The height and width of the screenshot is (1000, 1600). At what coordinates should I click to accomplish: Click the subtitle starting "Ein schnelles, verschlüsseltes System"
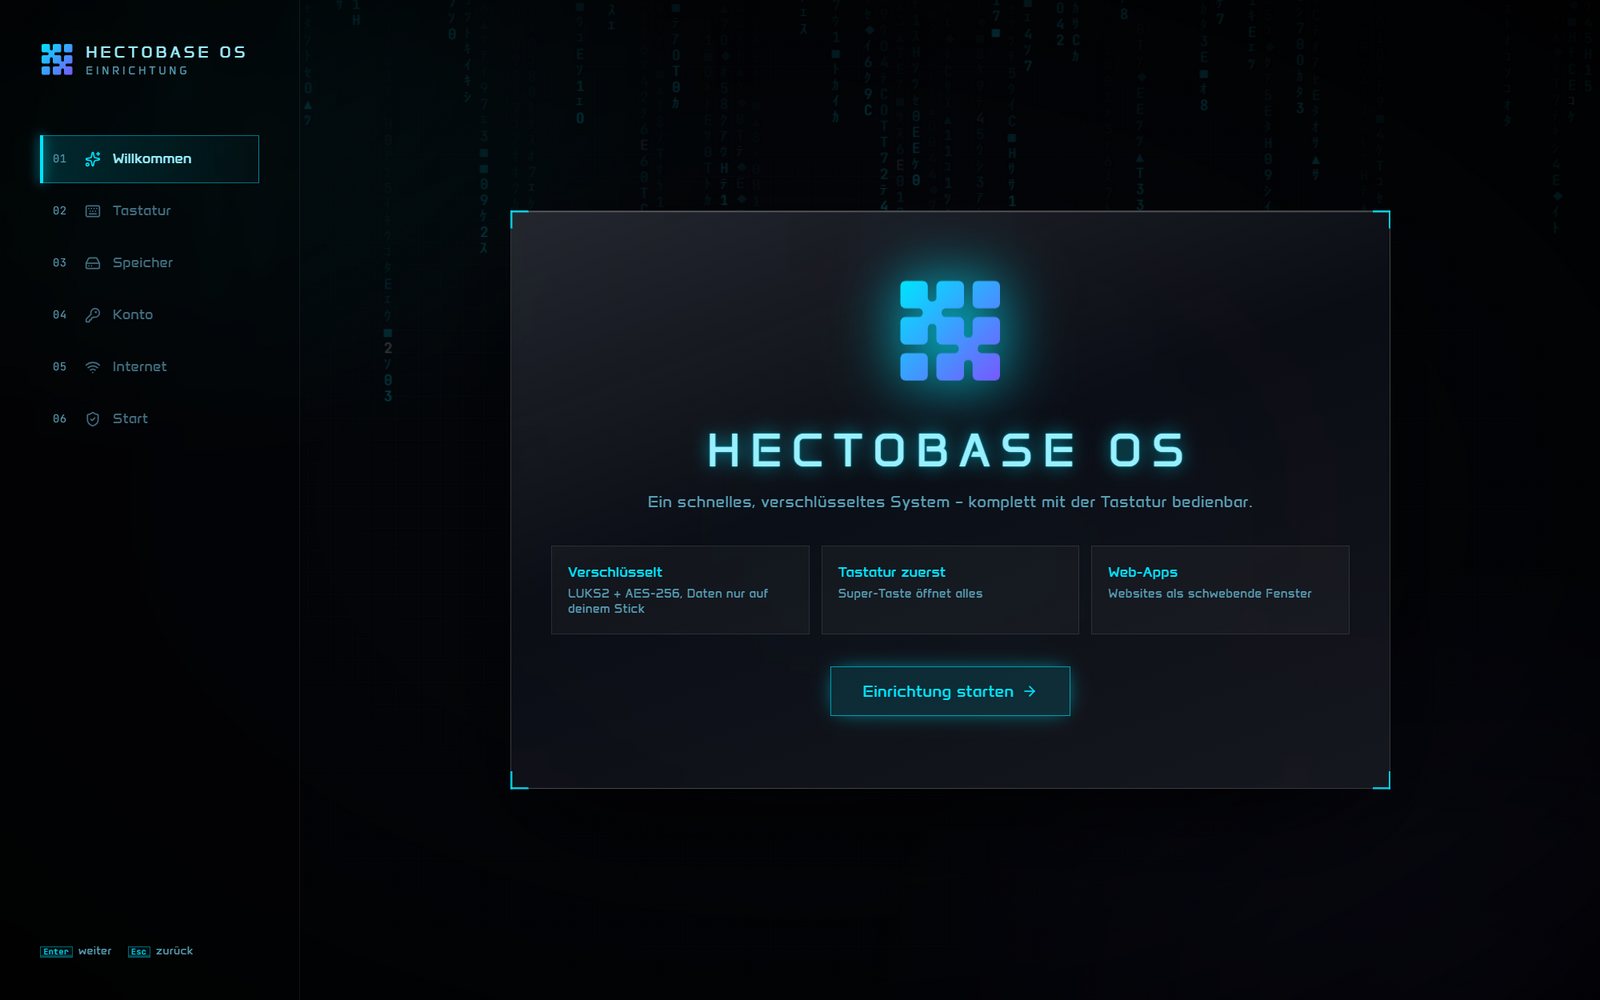click(950, 502)
